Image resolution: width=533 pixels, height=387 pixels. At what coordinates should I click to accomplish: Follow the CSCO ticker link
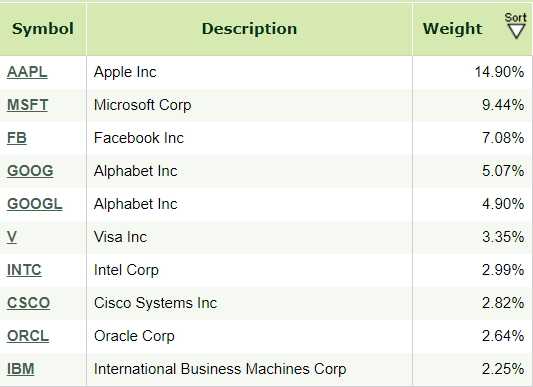coord(29,303)
